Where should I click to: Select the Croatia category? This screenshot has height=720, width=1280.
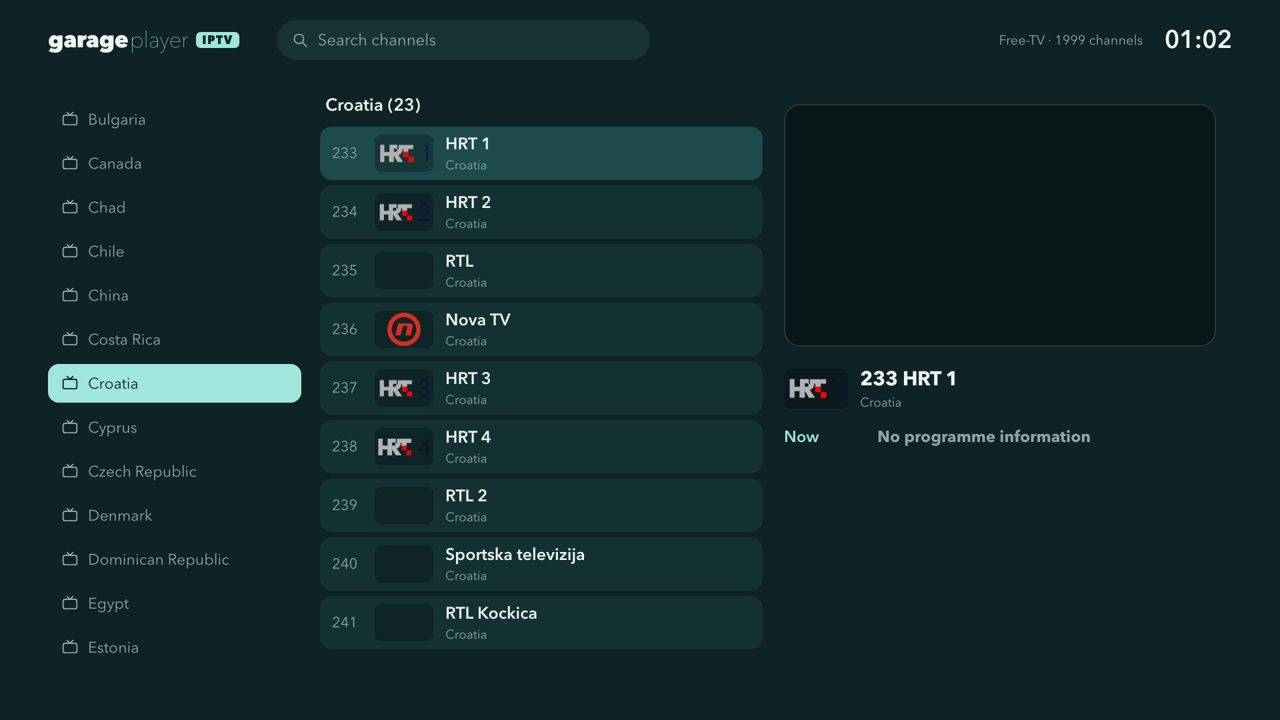(x=174, y=383)
